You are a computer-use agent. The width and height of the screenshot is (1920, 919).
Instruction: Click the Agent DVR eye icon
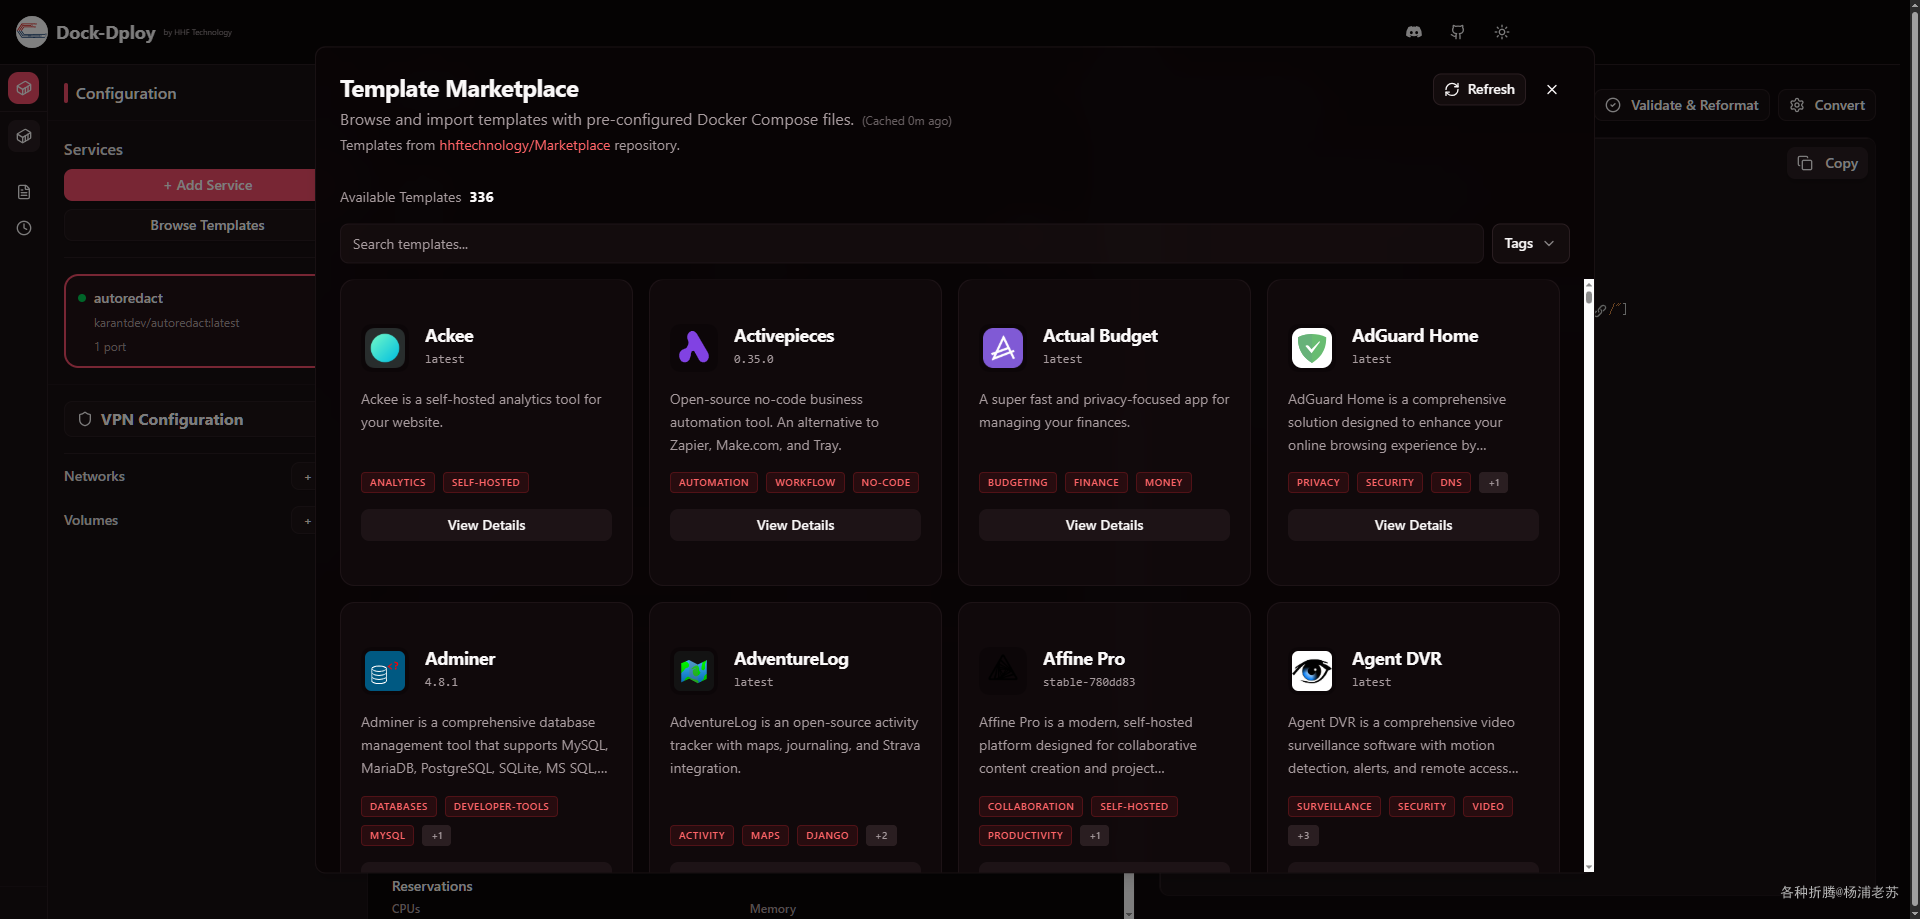tap(1312, 671)
